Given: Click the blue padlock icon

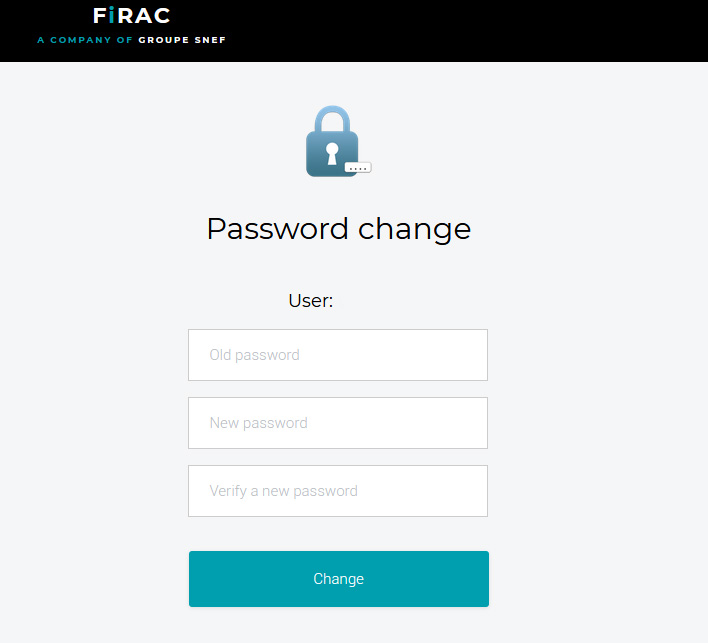Looking at the screenshot, I should coord(333,143).
